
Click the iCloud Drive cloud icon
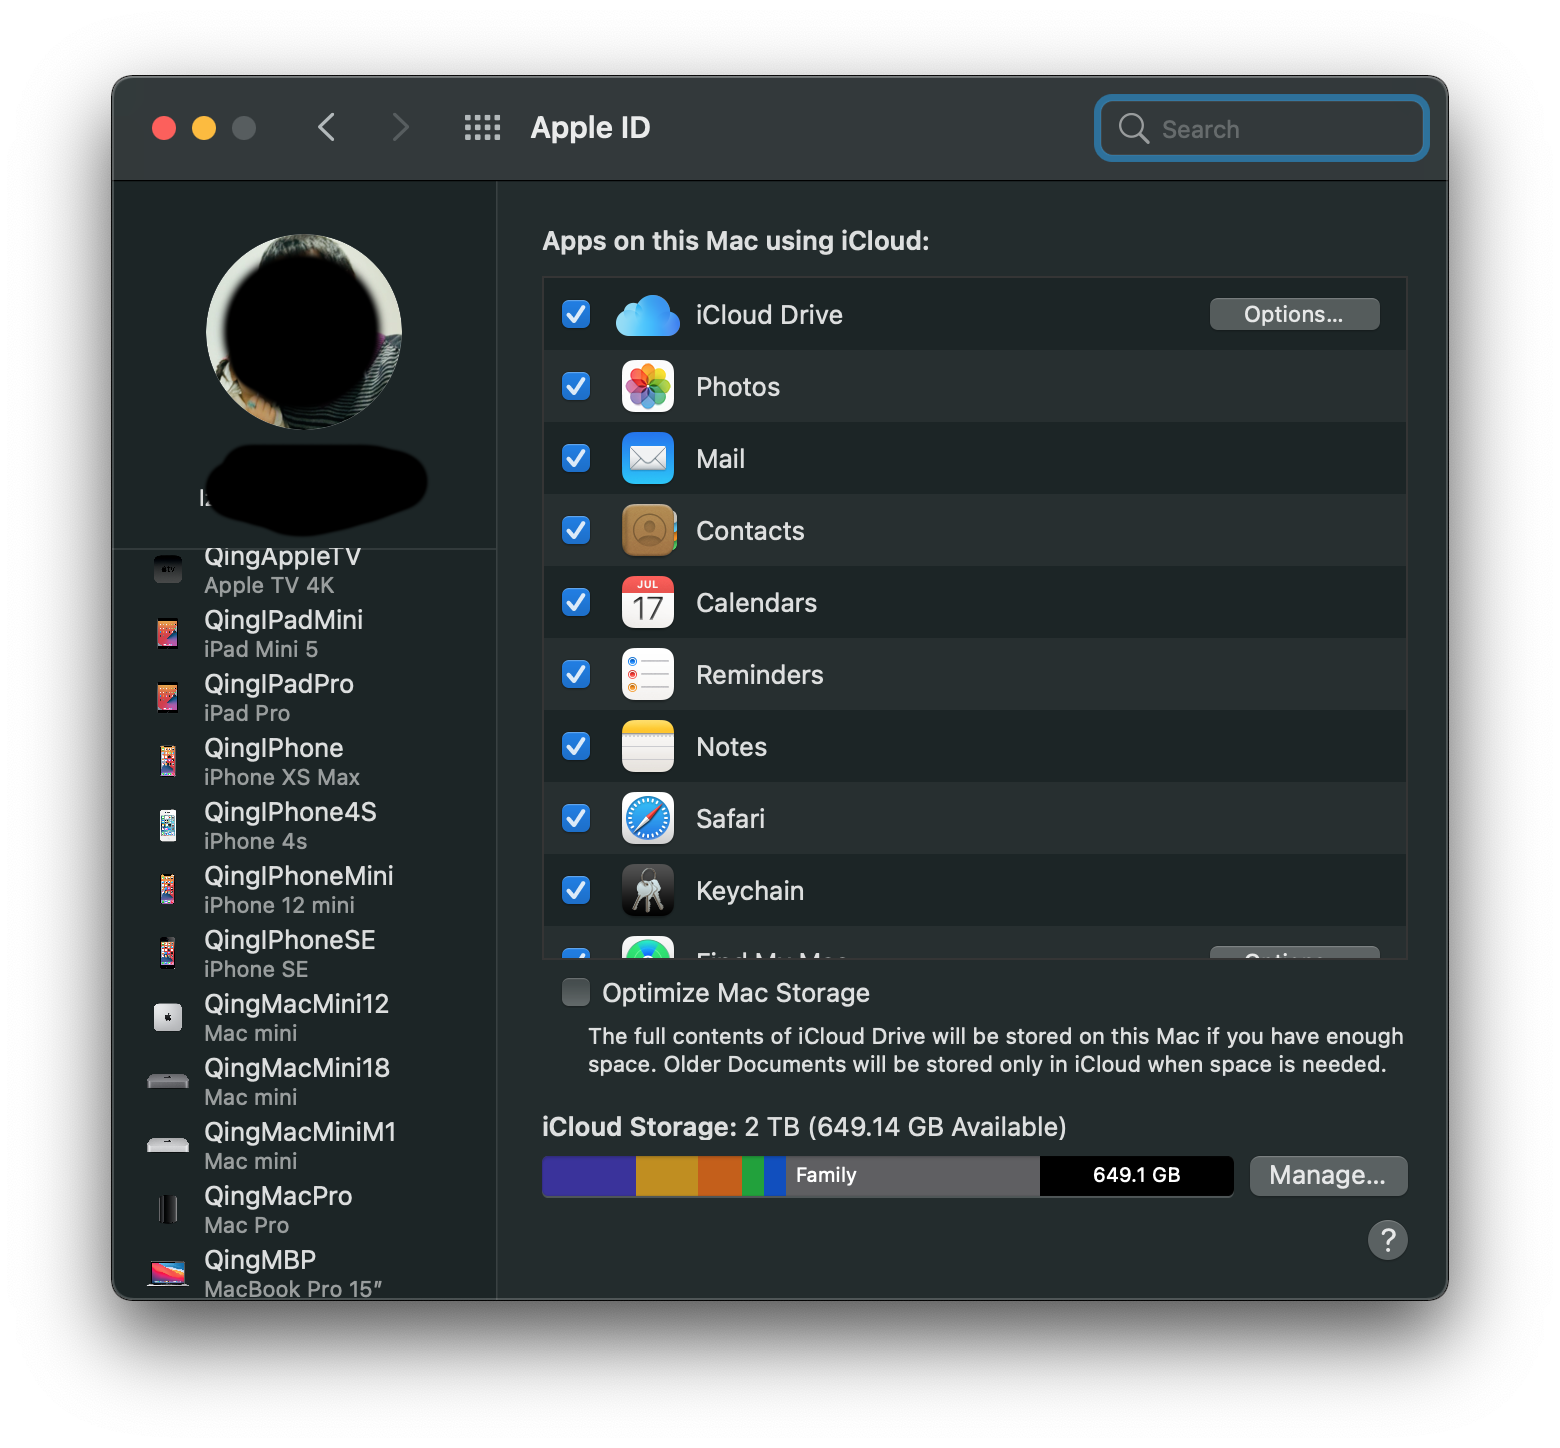tap(648, 315)
